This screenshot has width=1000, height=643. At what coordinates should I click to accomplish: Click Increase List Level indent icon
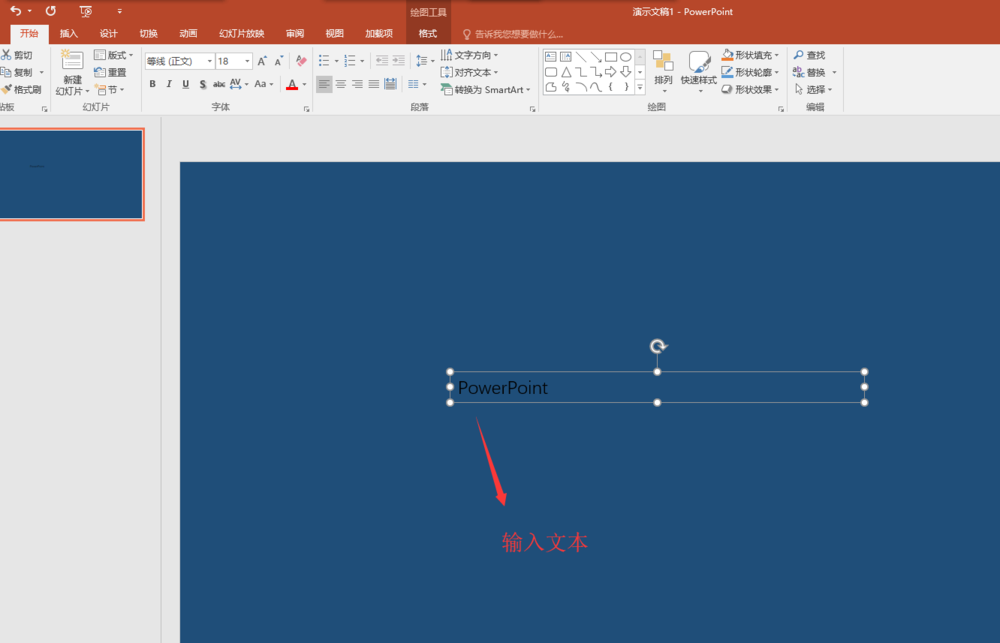click(x=399, y=61)
